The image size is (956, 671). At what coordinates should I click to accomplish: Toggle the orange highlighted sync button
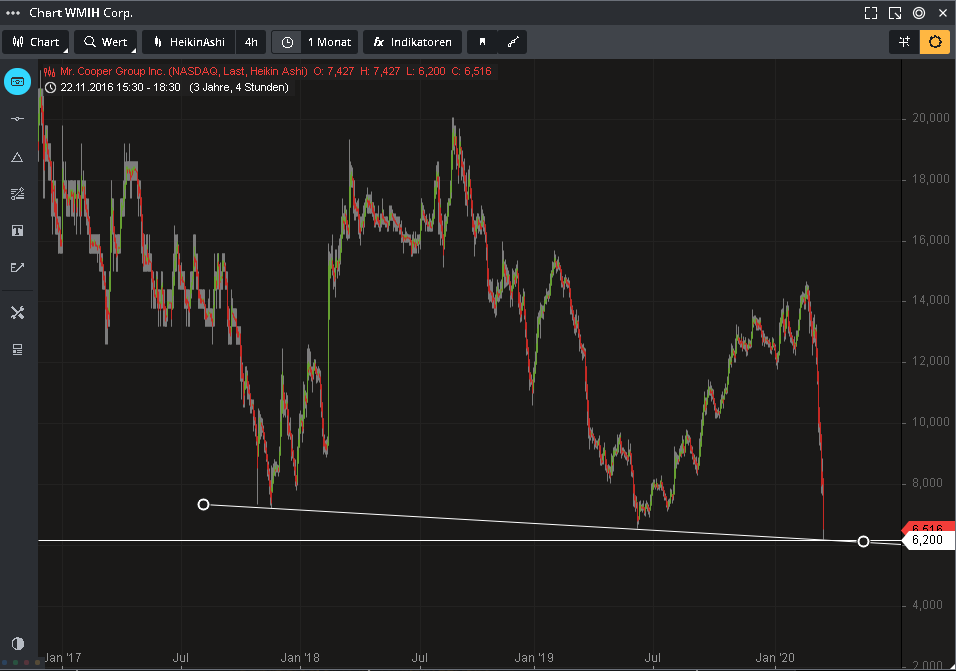[x=935, y=42]
